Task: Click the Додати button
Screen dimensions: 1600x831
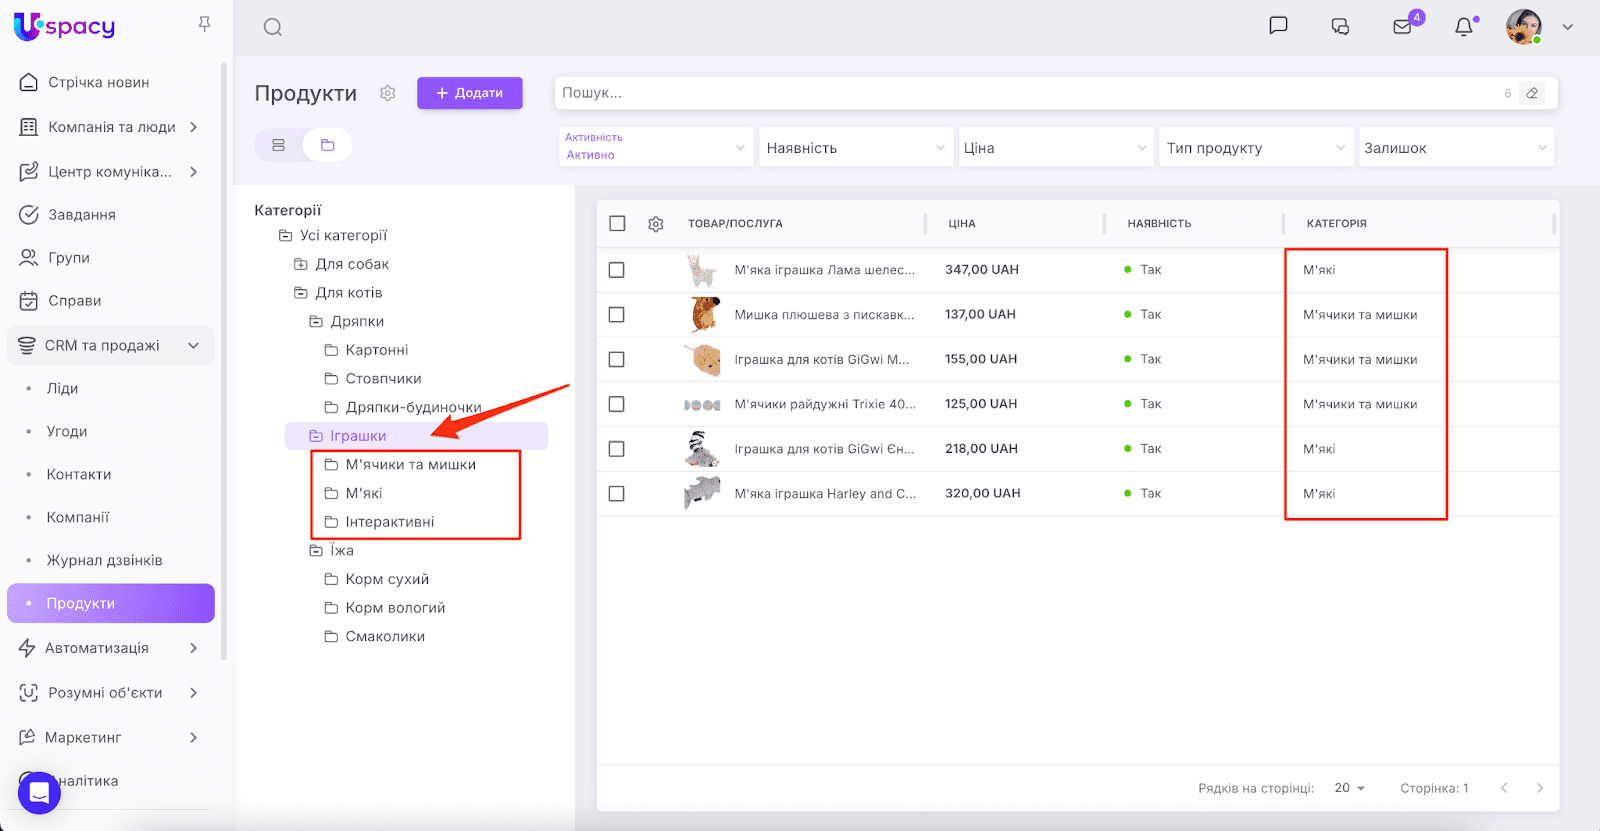Action: coord(469,93)
